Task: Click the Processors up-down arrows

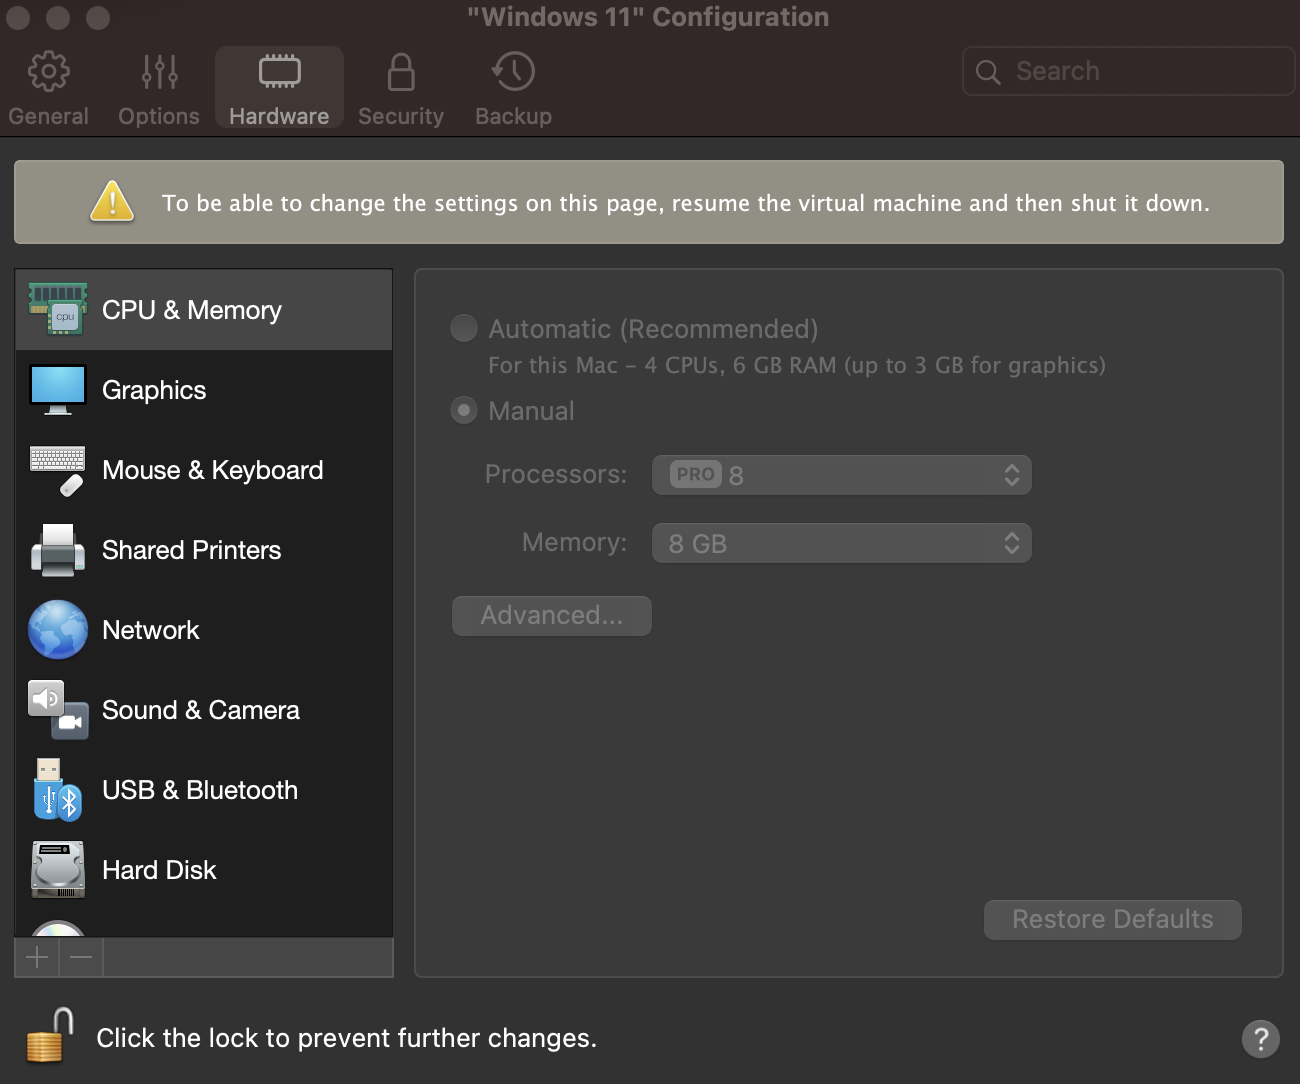Action: pyautogui.click(x=1012, y=475)
